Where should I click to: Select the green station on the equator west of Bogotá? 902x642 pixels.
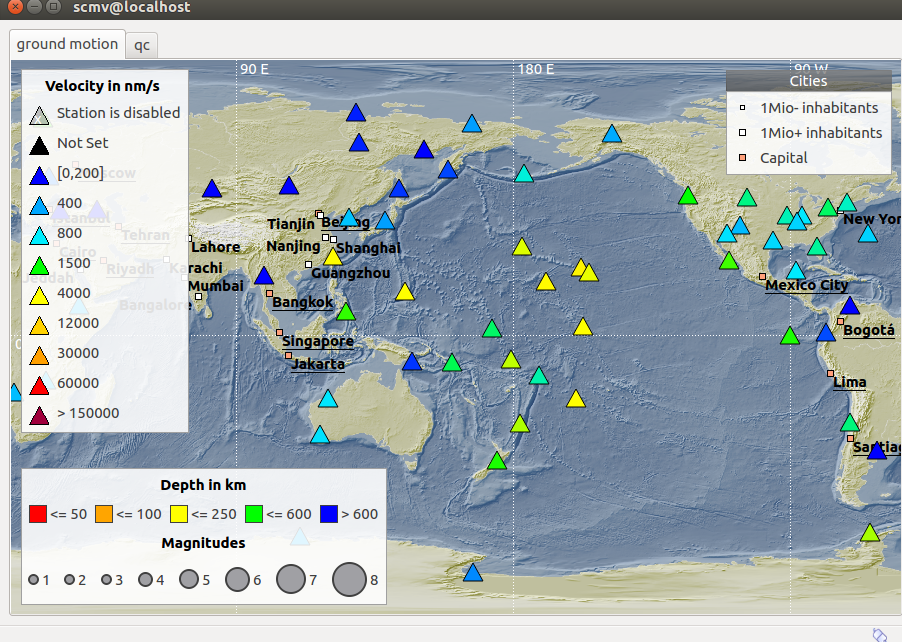click(790, 335)
